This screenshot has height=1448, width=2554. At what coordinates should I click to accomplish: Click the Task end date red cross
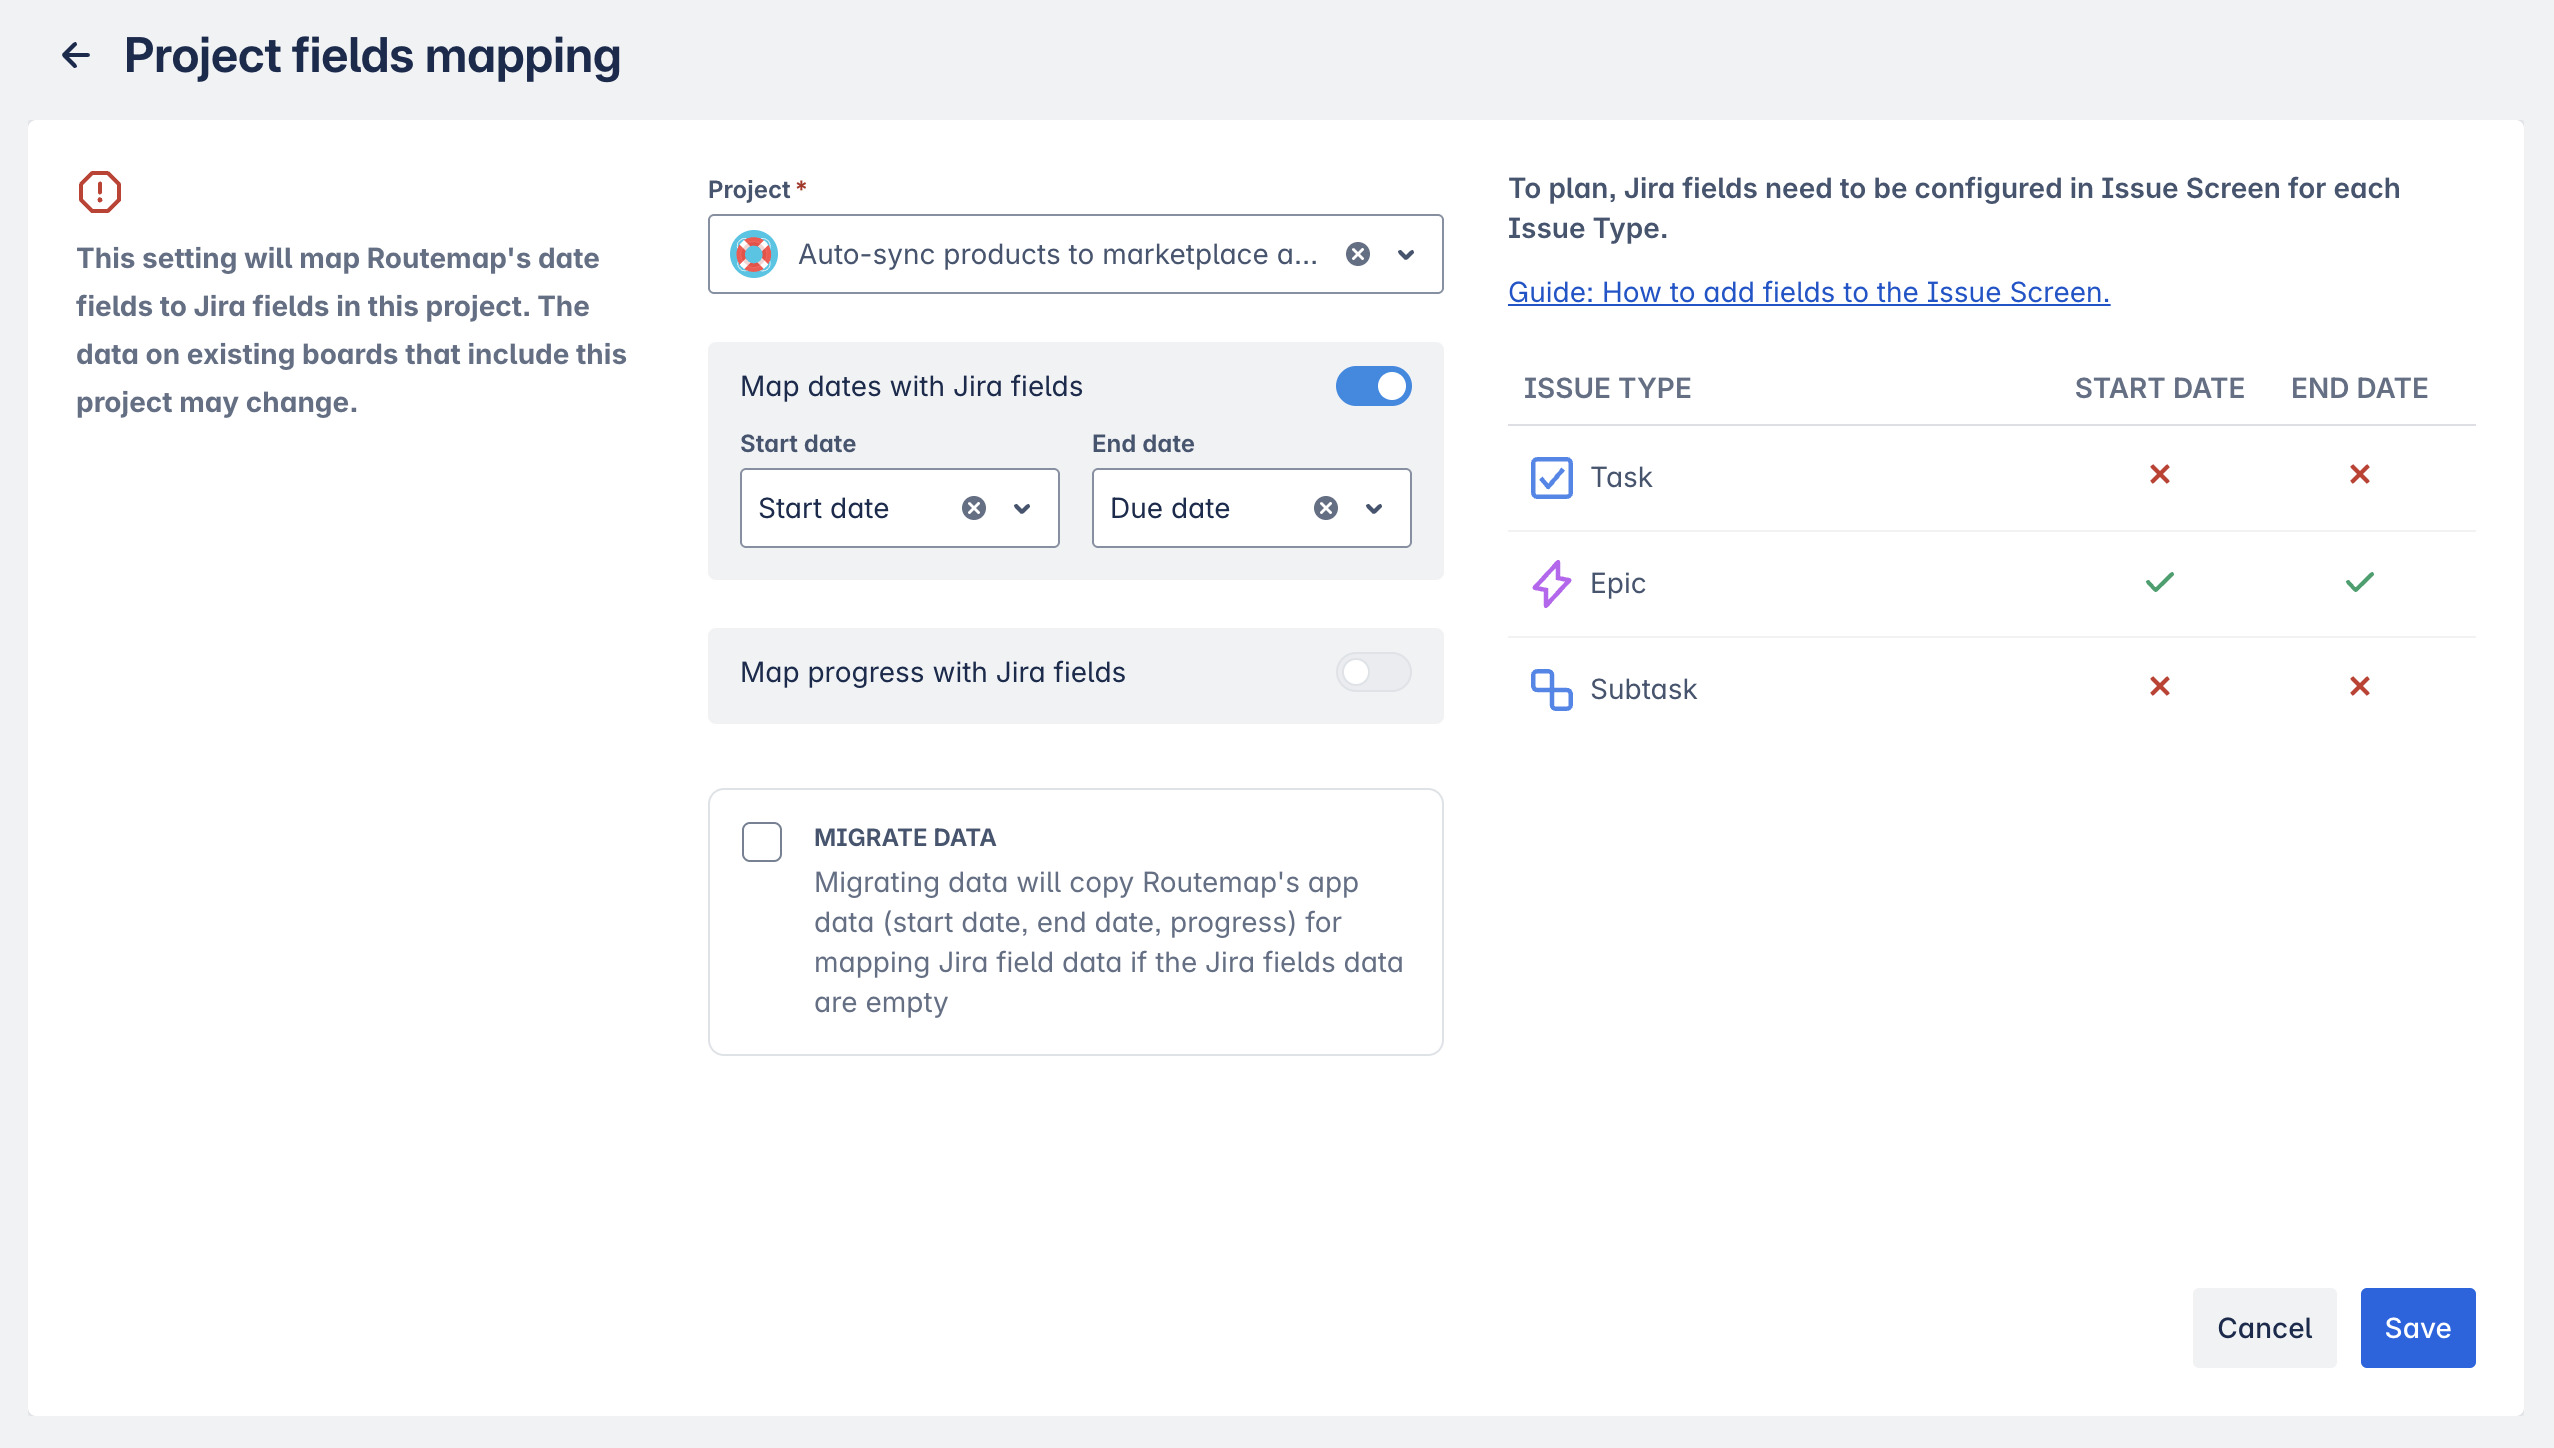pyautogui.click(x=2360, y=474)
